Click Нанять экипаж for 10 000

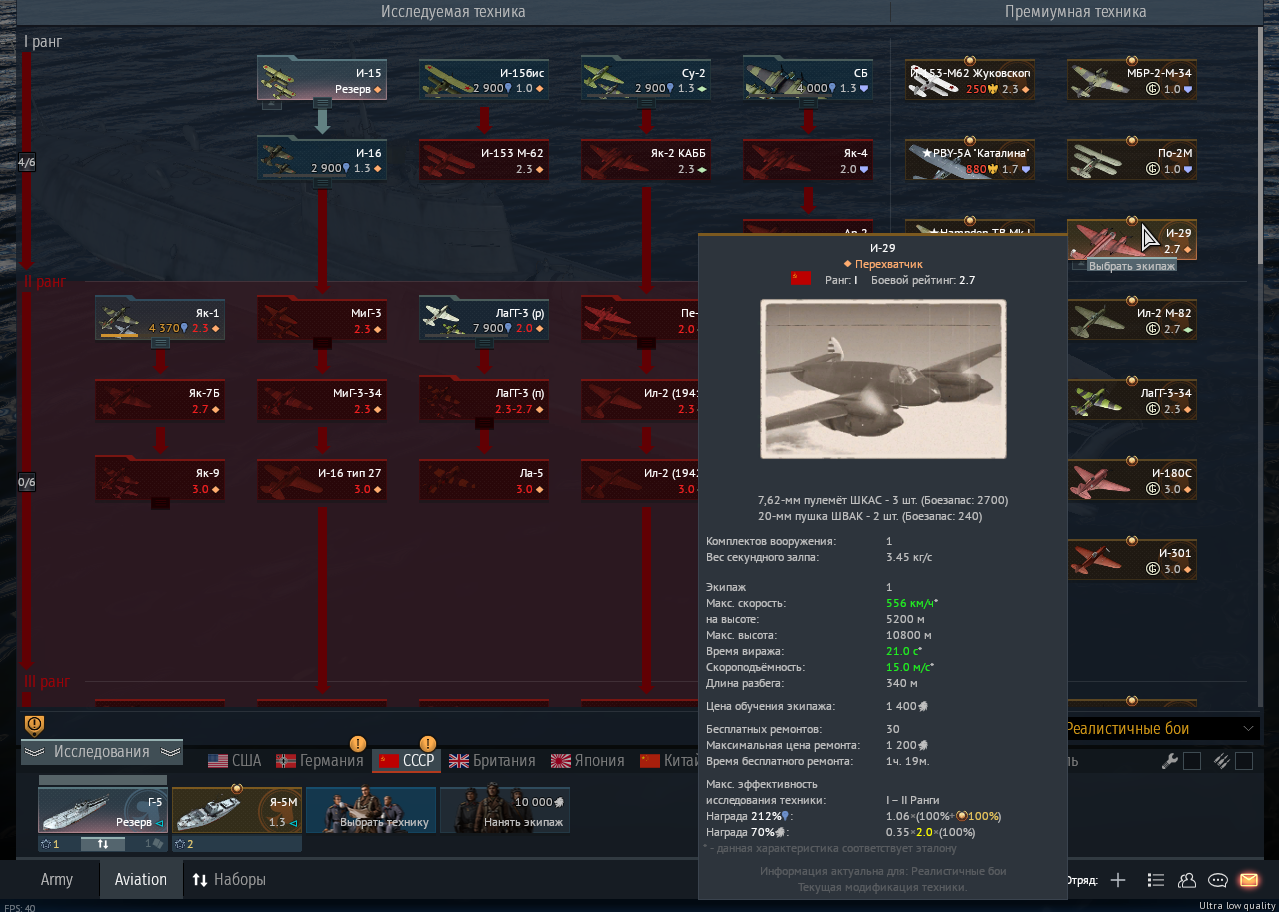[505, 810]
